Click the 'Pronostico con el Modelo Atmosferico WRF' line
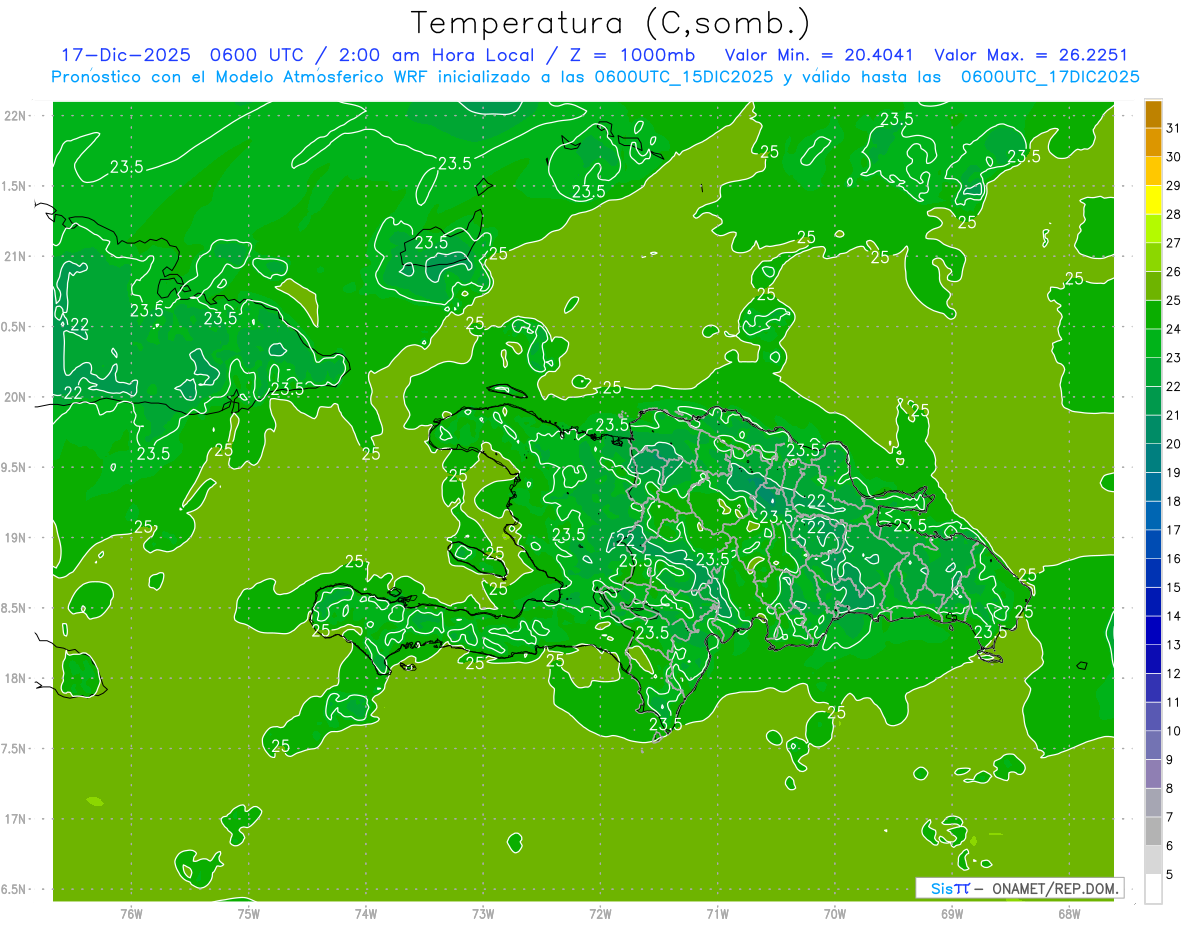 (596, 77)
